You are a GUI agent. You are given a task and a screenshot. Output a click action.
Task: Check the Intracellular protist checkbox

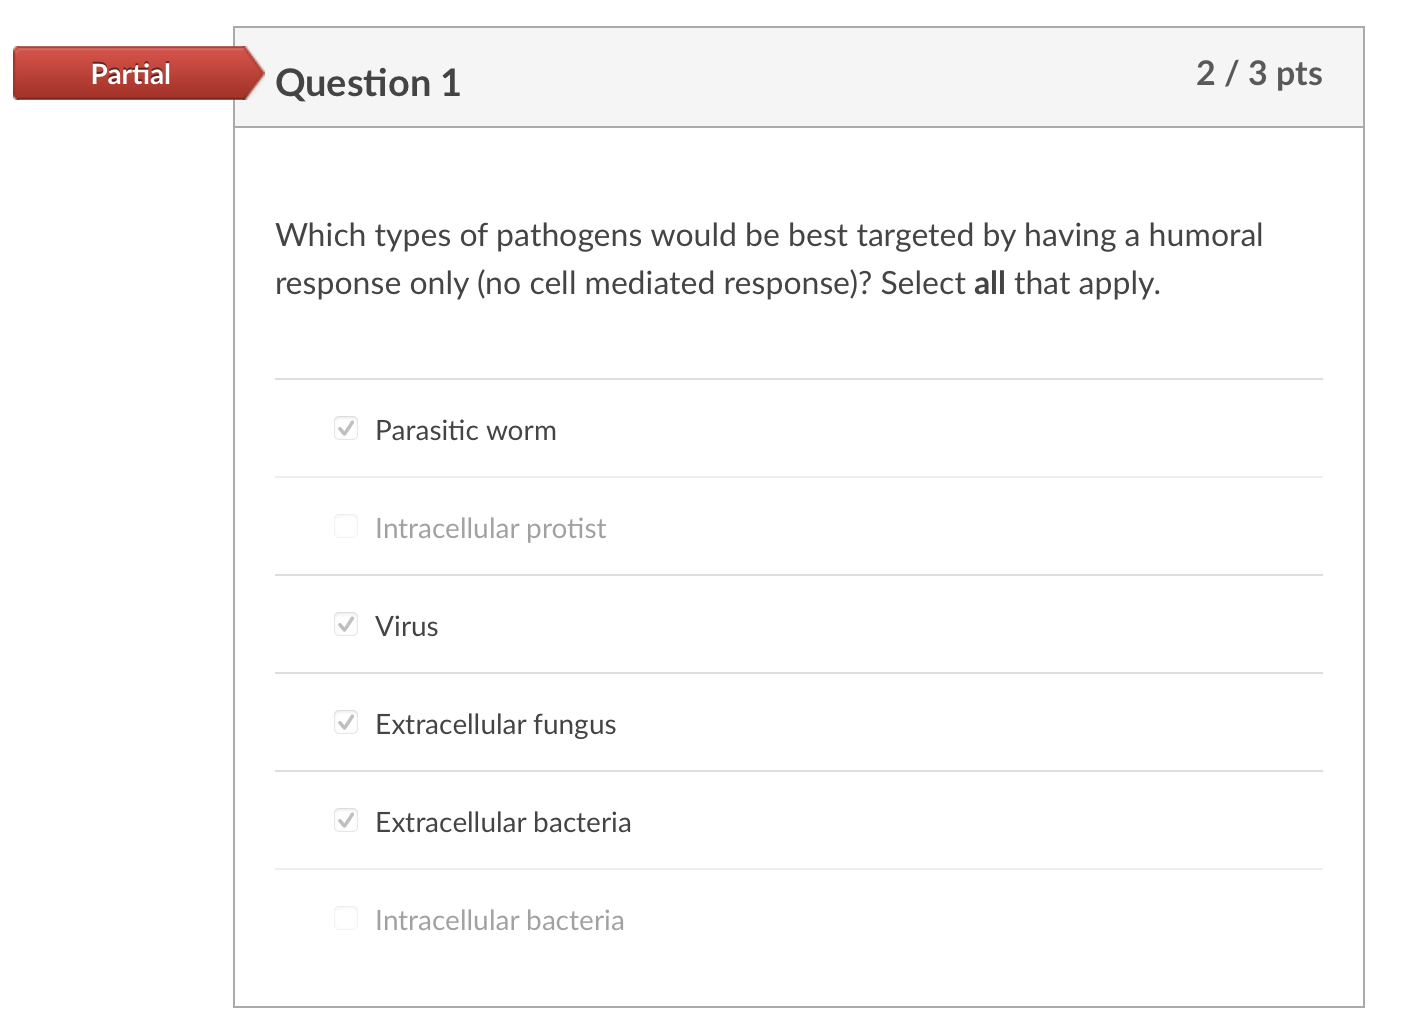click(x=346, y=527)
